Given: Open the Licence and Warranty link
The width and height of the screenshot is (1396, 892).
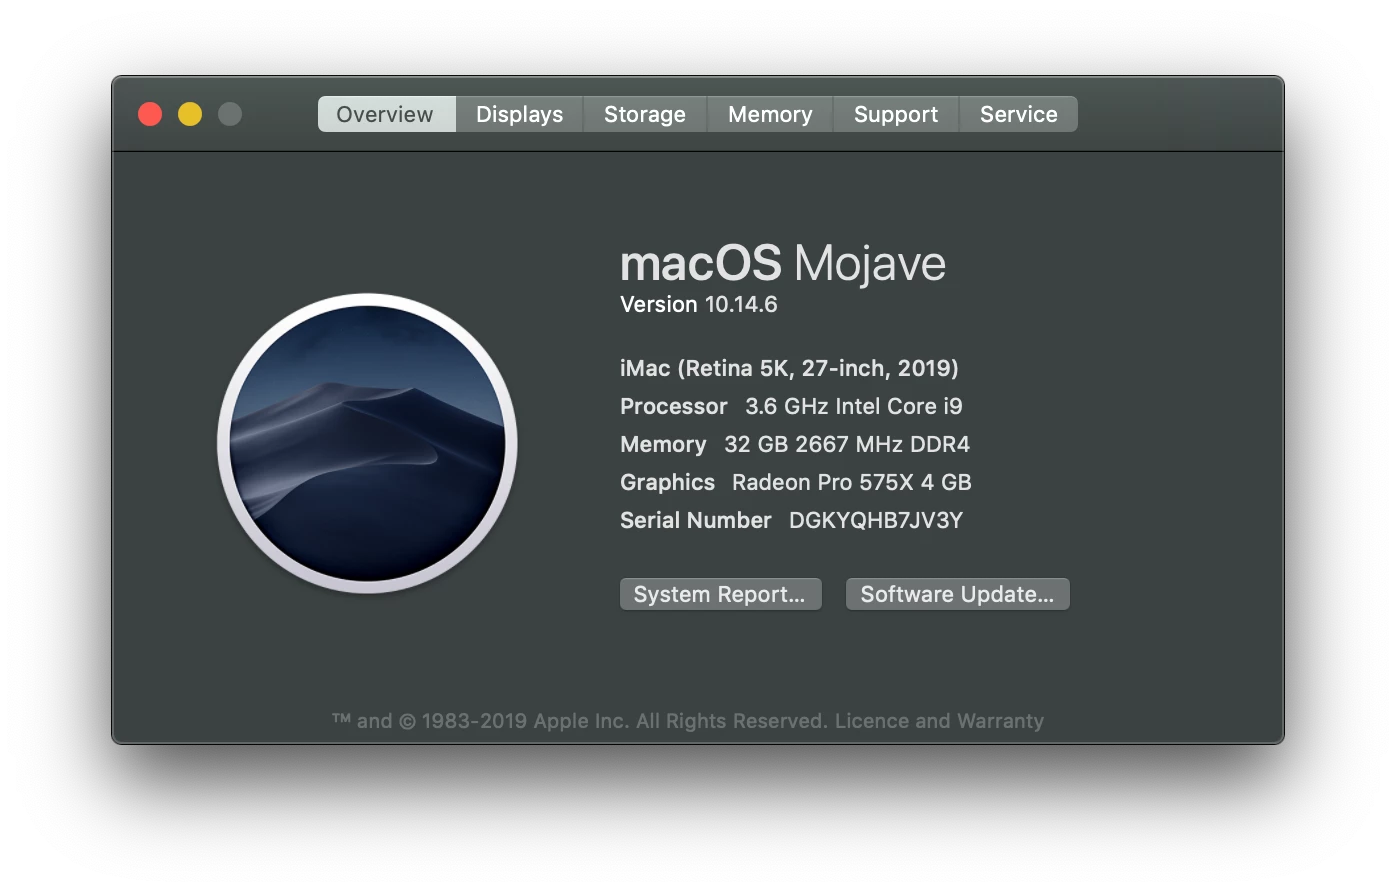Looking at the screenshot, I should [x=939, y=721].
